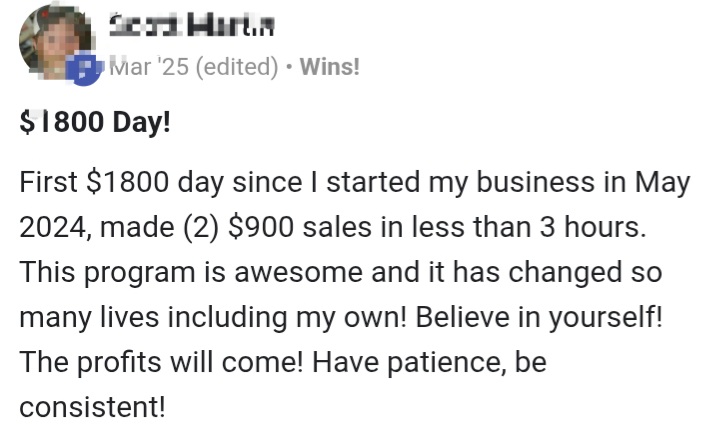Click the bullet separator before "Wins!"
Viewport: 709px width, 424px height.
pyautogui.click(x=289, y=67)
